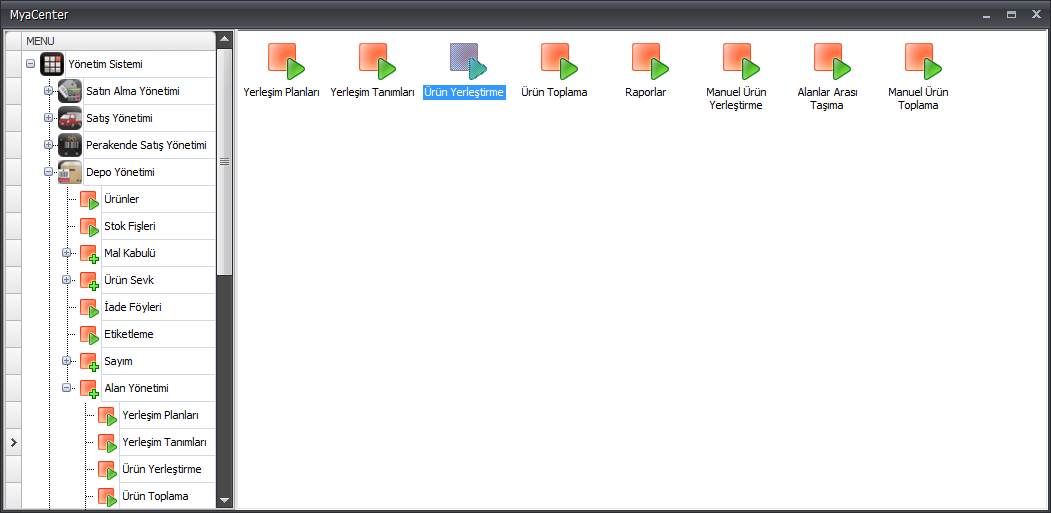Click the Mal Kabulü tree node icon
This screenshot has width=1051, height=513.
[x=89, y=253]
